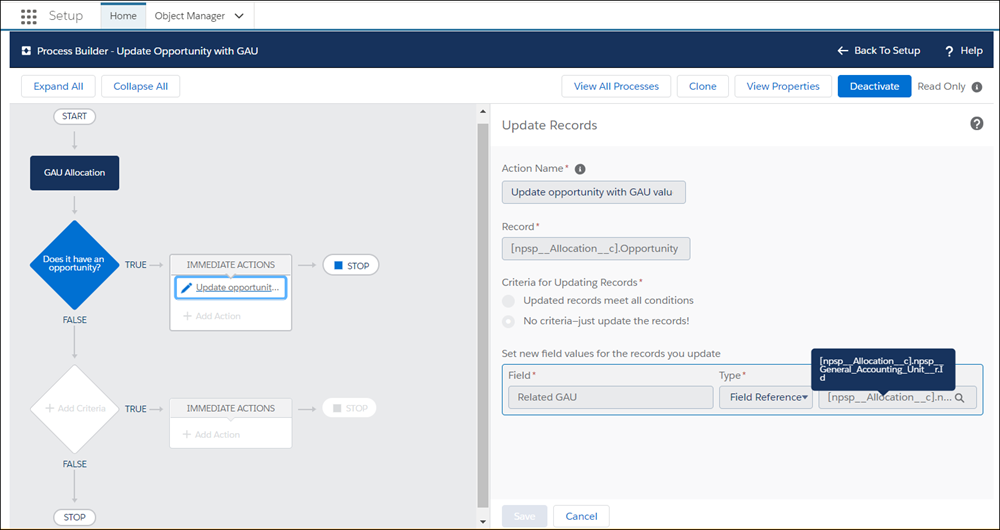Clone this process
The height and width of the screenshot is (530, 1000).
click(703, 86)
